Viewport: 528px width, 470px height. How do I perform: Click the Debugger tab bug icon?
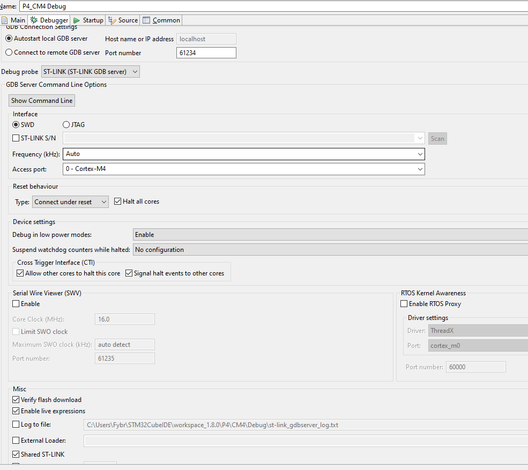34,20
